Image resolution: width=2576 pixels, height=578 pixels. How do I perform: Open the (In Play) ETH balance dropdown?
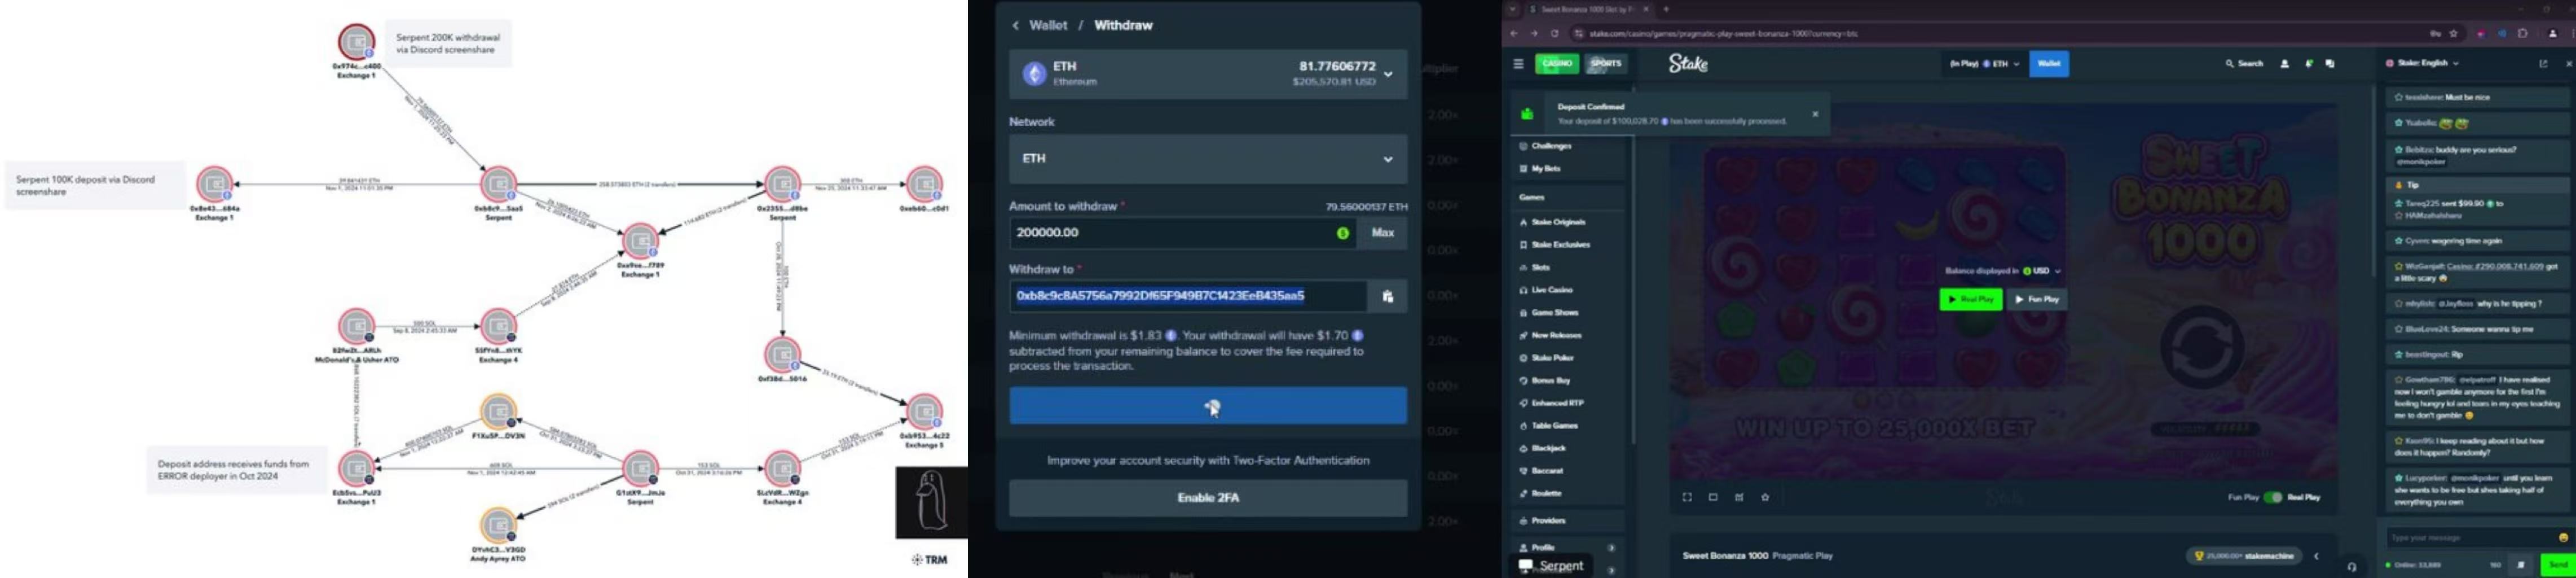click(1984, 64)
